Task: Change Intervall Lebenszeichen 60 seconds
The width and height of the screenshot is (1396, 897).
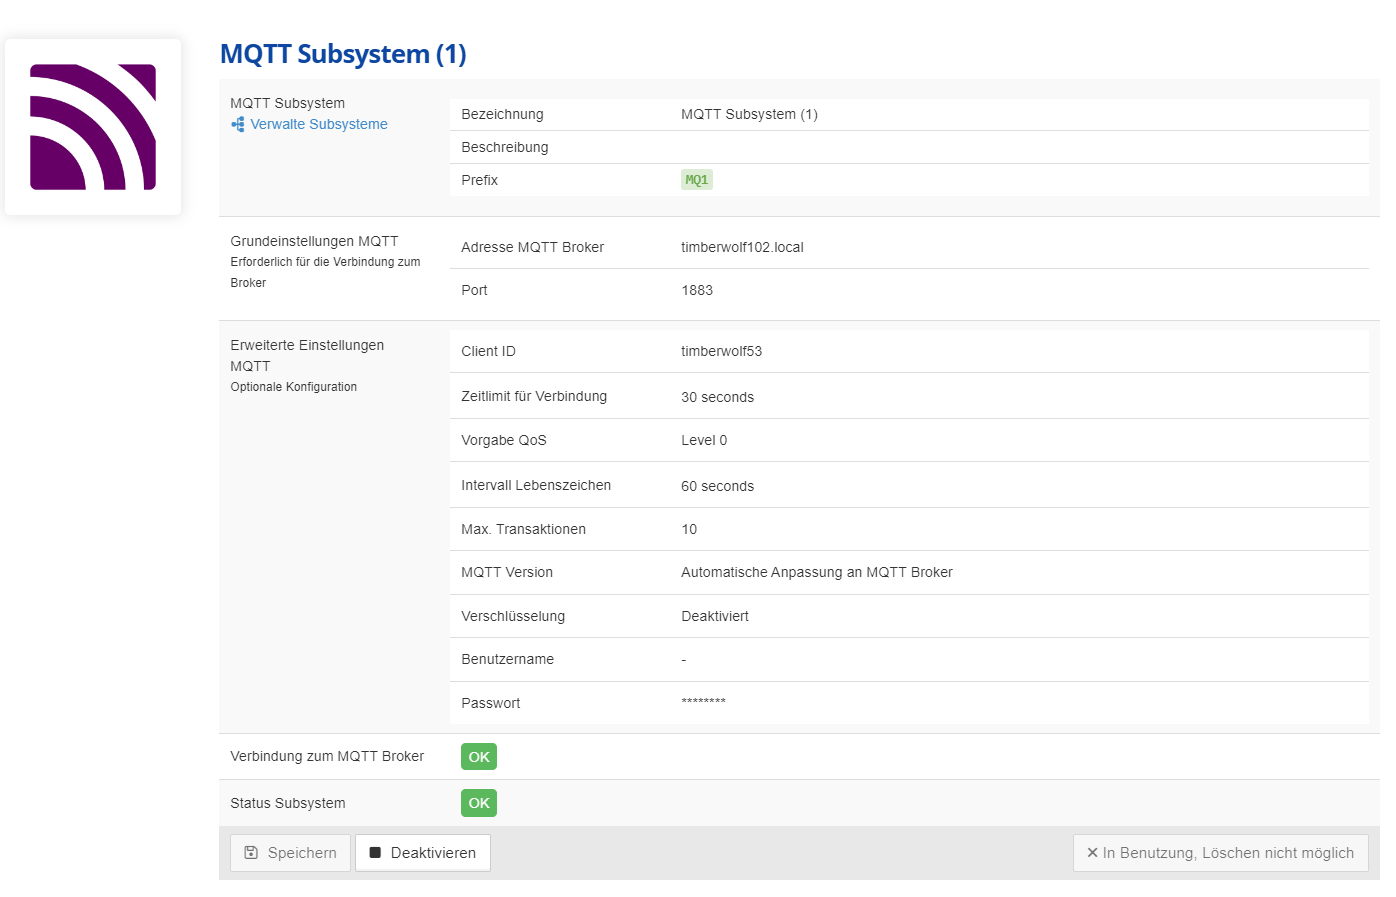Action: point(717,486)
